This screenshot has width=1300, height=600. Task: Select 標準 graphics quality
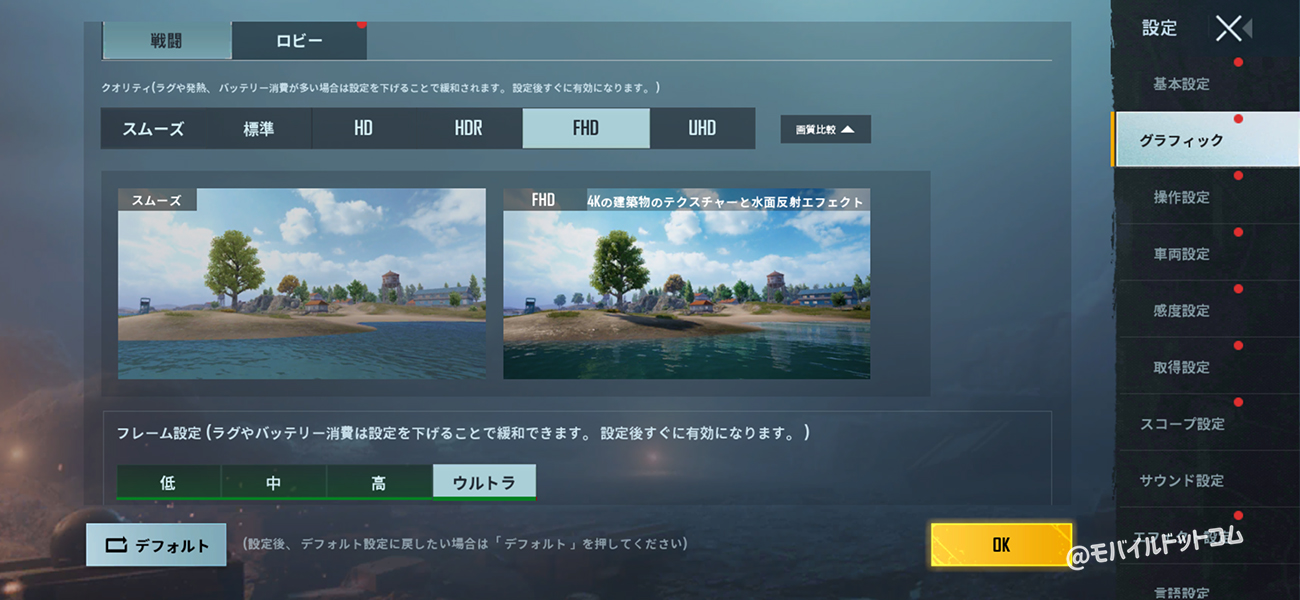tap(259, 129)
